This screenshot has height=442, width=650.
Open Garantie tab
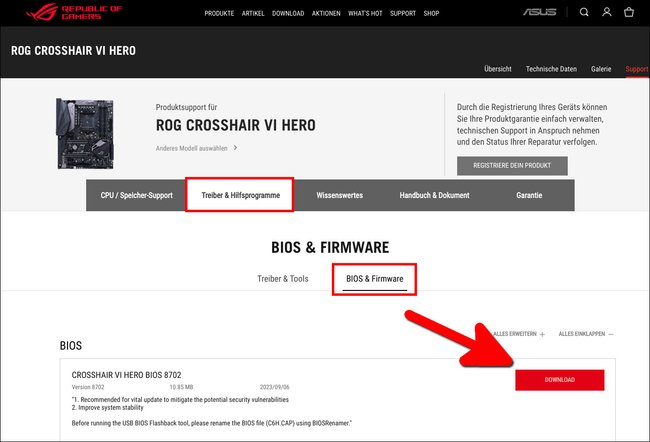(529, 195)
